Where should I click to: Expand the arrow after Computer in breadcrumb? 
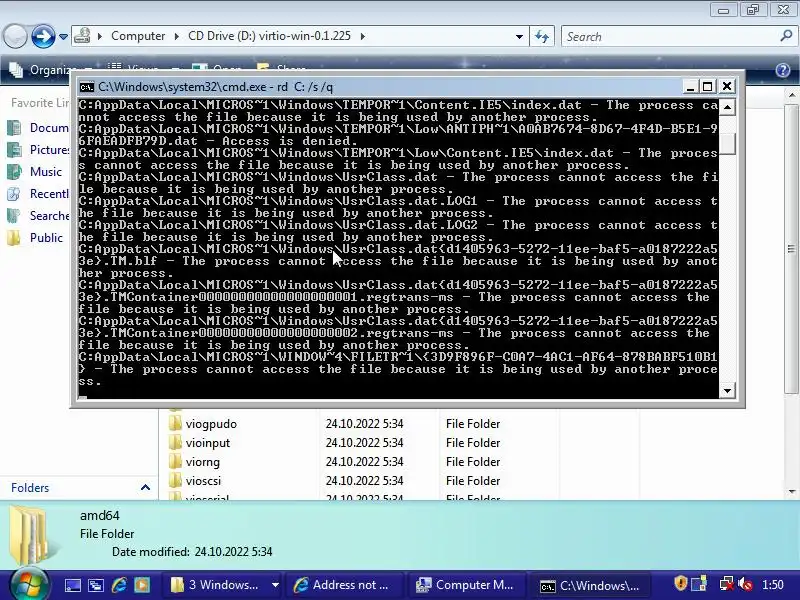pos(177,36)
